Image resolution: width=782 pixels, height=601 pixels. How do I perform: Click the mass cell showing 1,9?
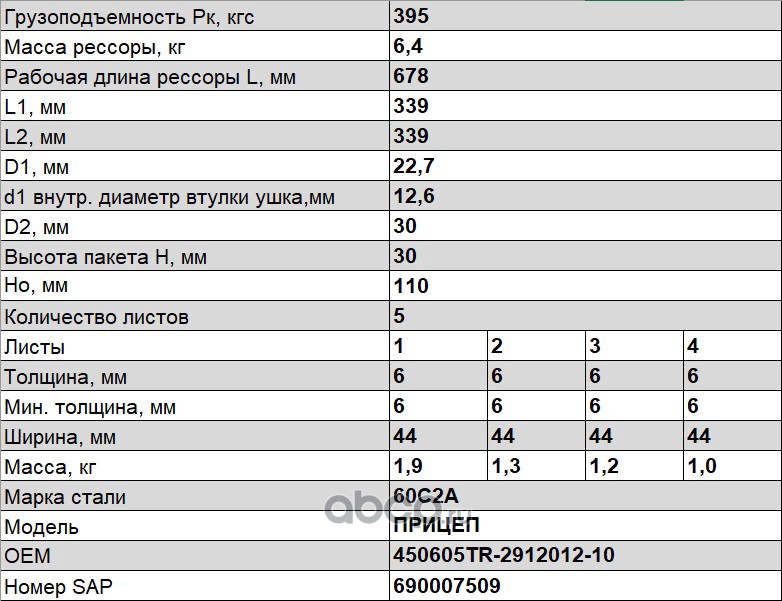(x=407, y=466)
